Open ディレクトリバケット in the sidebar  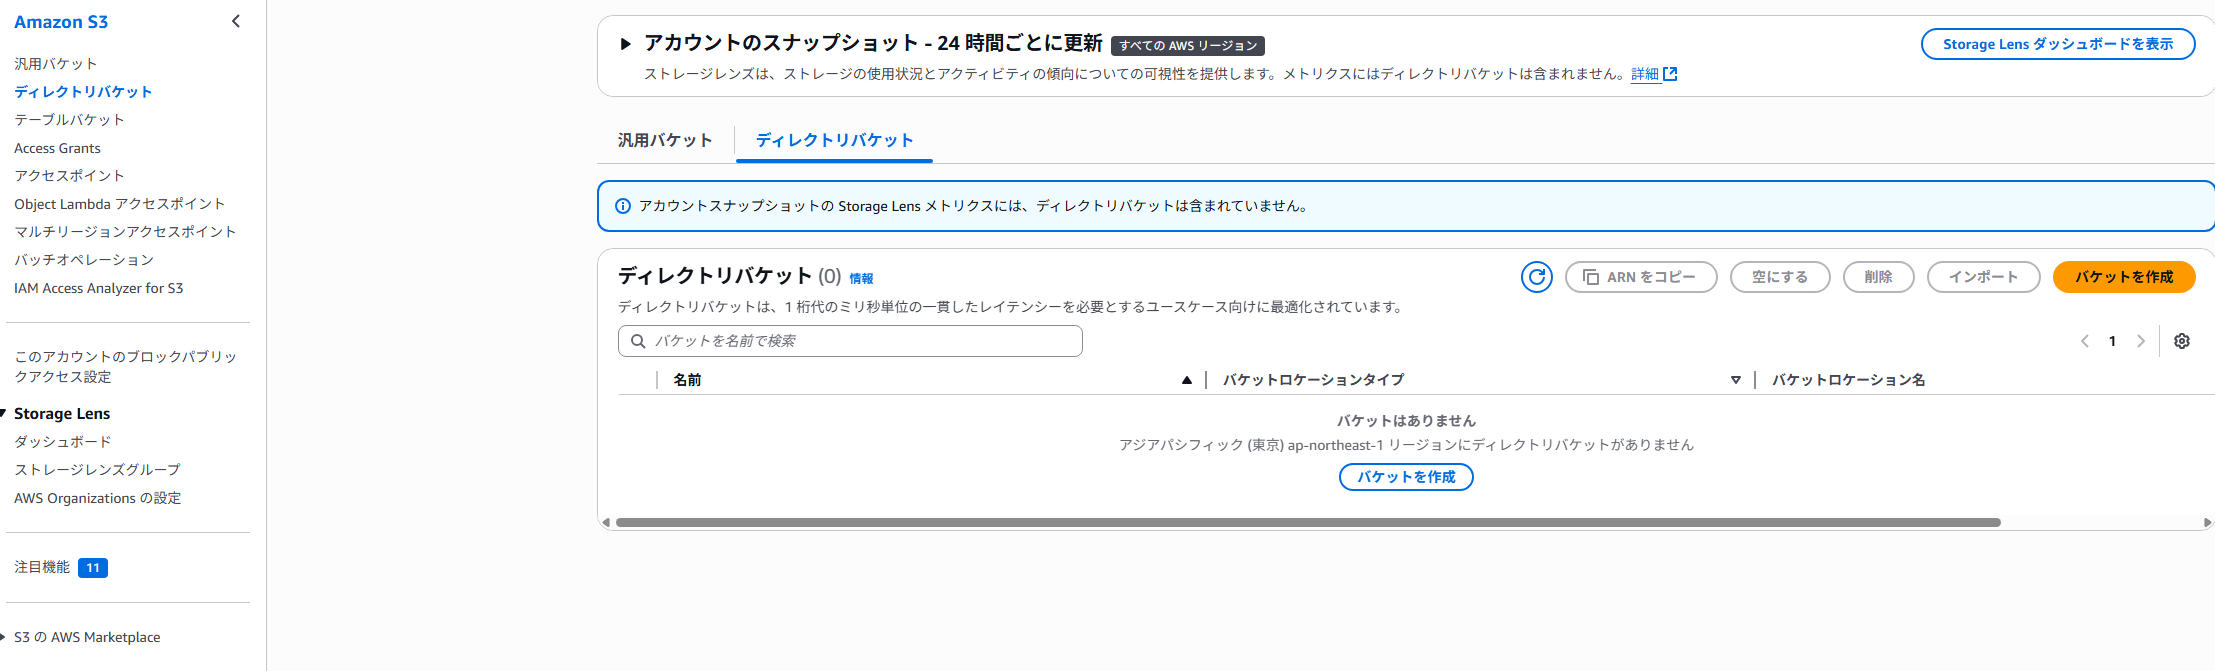[83, 91]
